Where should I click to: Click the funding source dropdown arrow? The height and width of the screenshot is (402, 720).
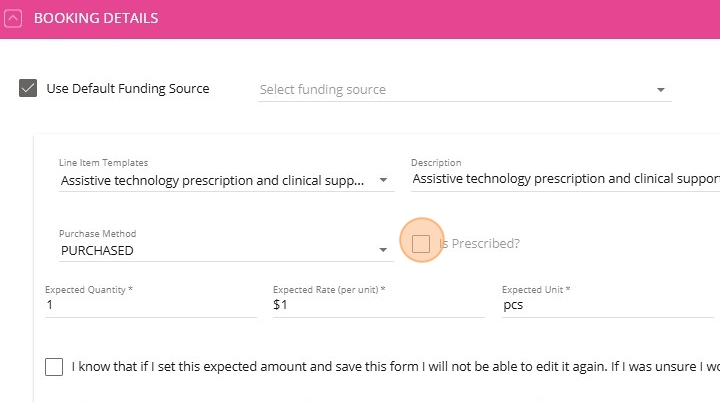tap(661, 90)
